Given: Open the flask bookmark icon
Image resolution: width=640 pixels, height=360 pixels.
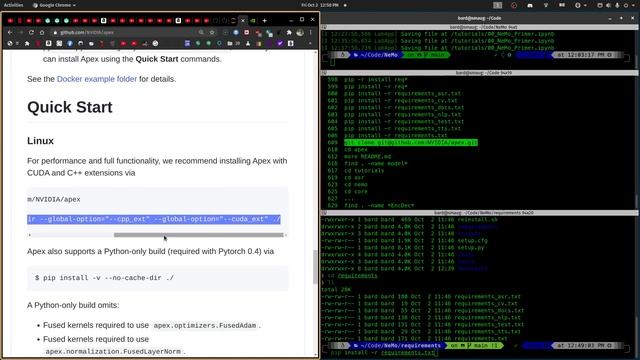Looking at the screenshot, I should pos(248,43).
